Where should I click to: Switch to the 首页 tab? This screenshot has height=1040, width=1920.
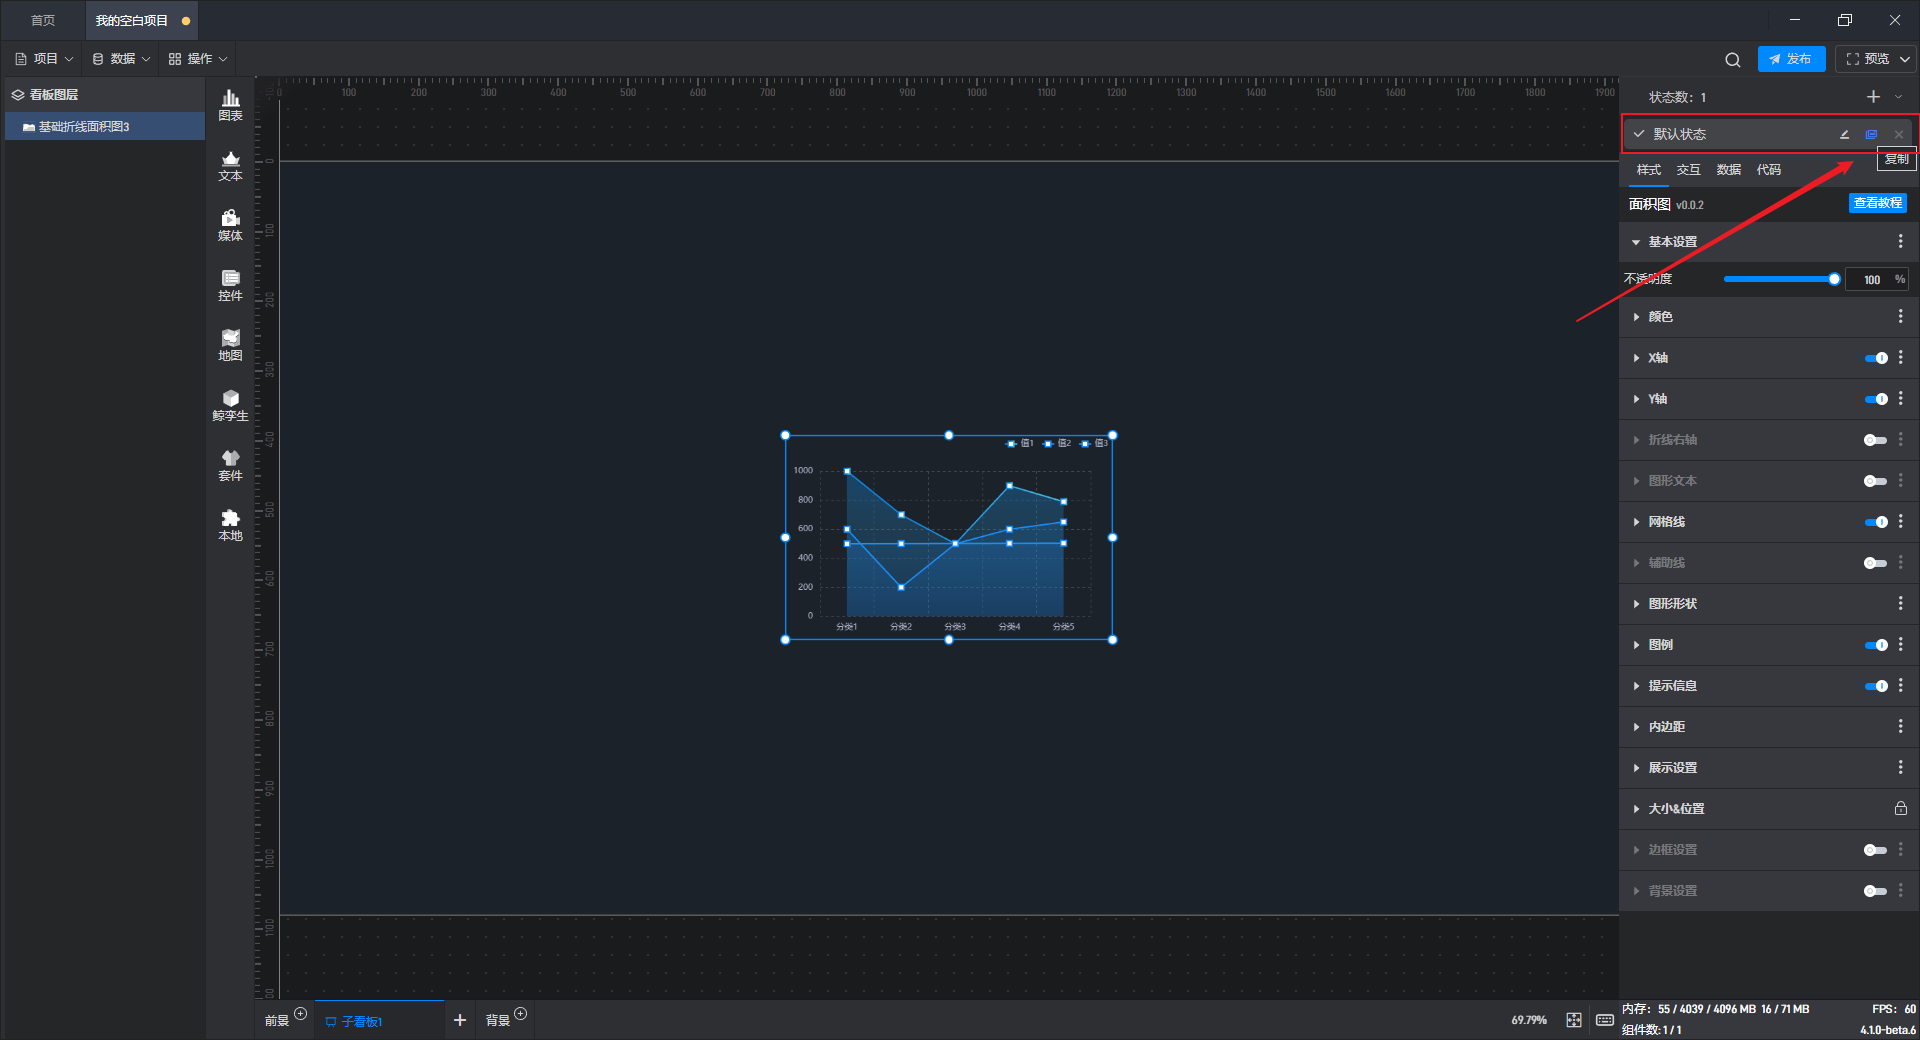(x=43, y=20)
